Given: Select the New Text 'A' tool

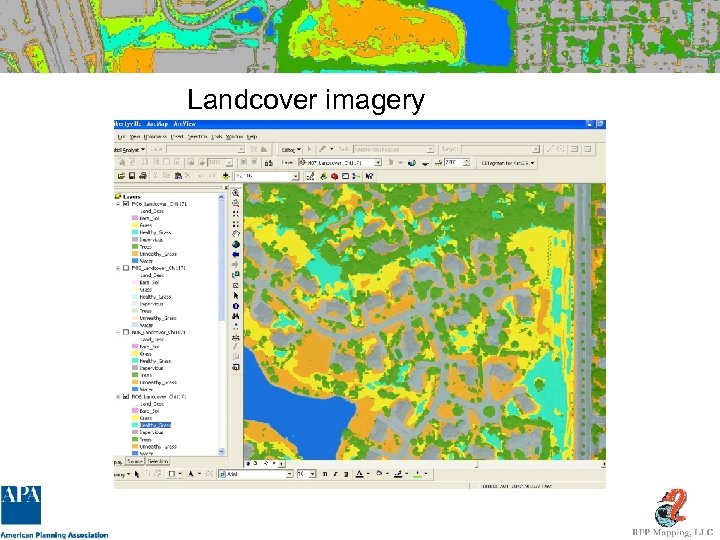Looking at the screenshot, I should click(x=191, y=474).
